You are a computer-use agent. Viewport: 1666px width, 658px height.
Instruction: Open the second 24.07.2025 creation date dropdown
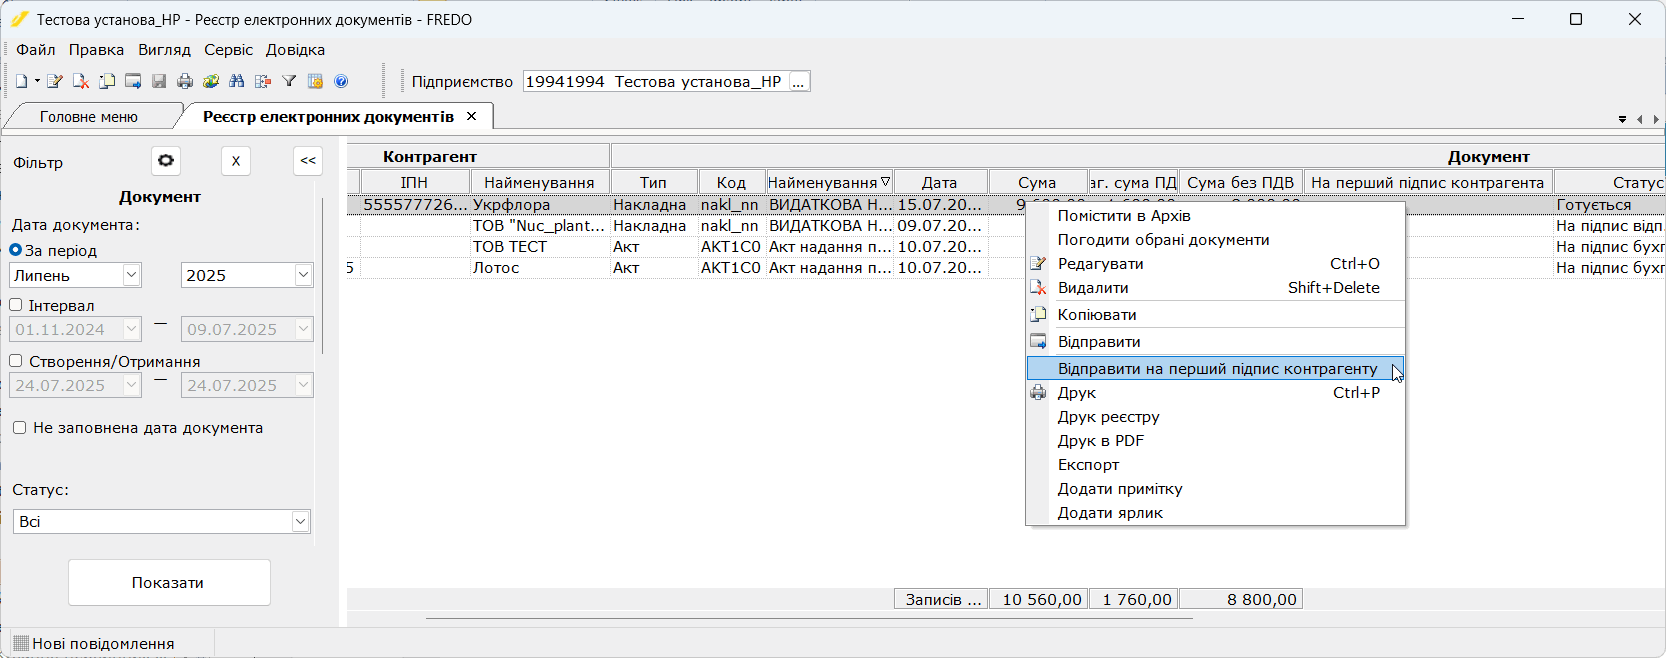(303, 385)
